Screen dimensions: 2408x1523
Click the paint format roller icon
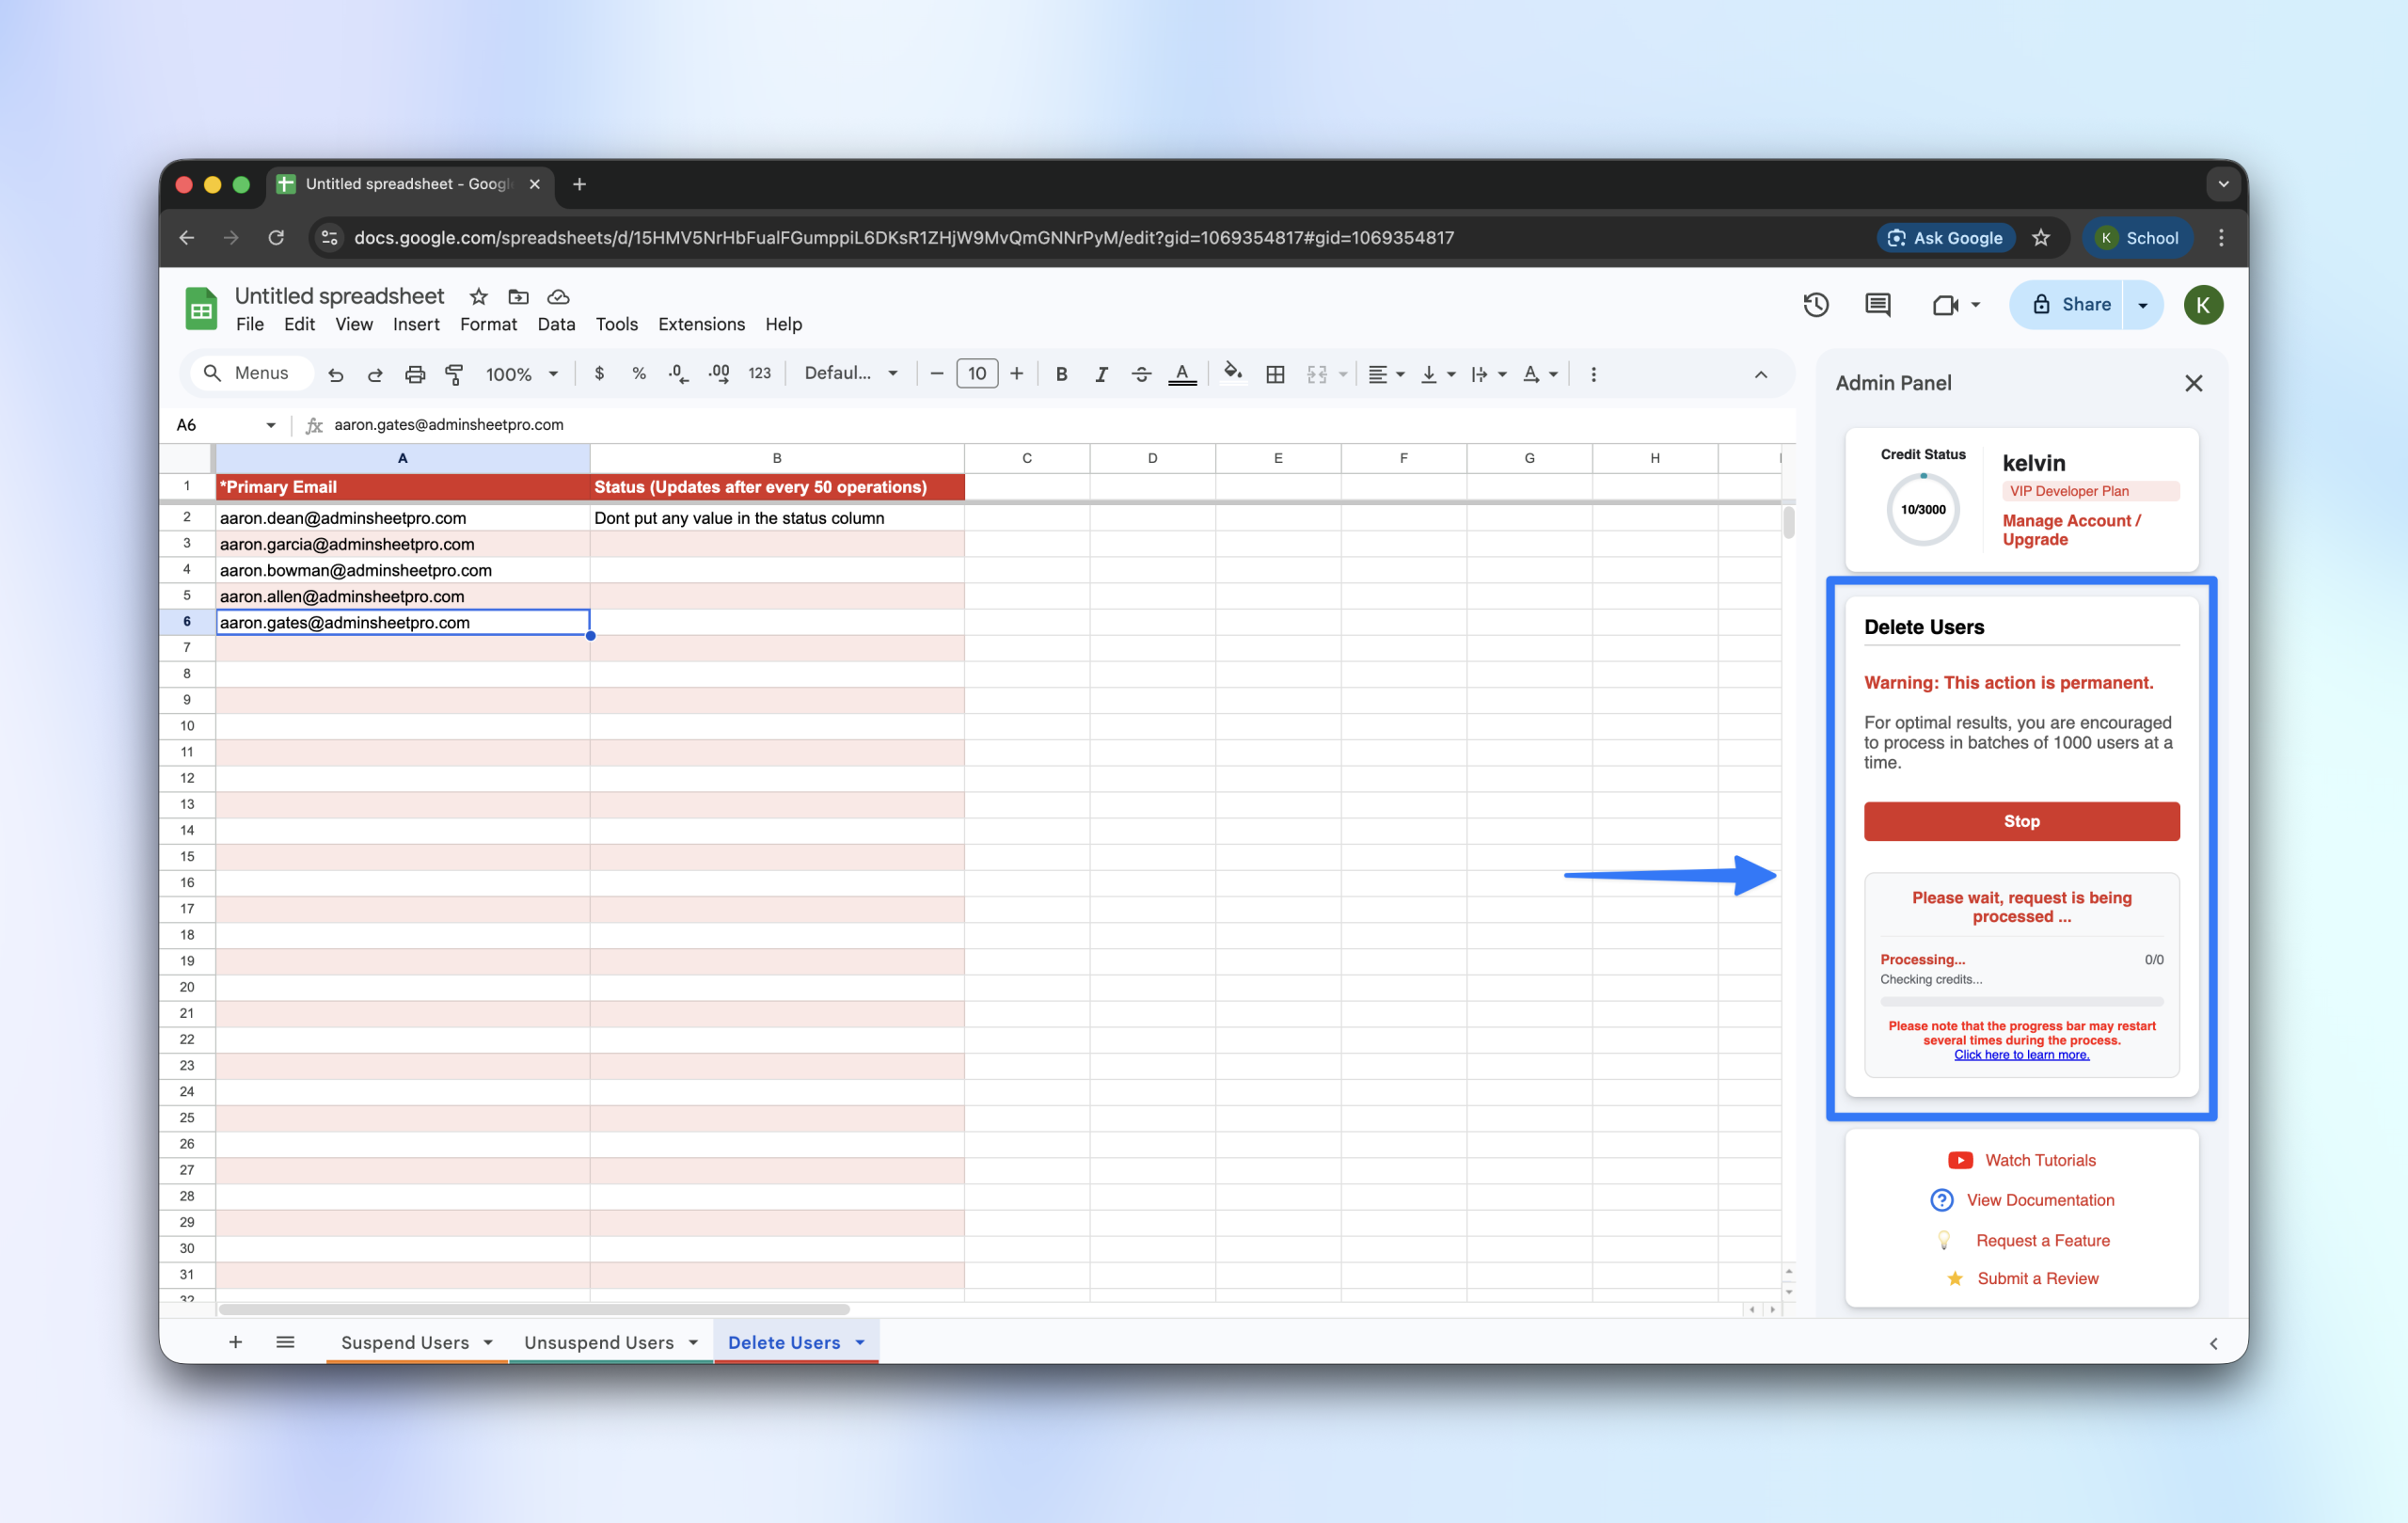[454, 374]
